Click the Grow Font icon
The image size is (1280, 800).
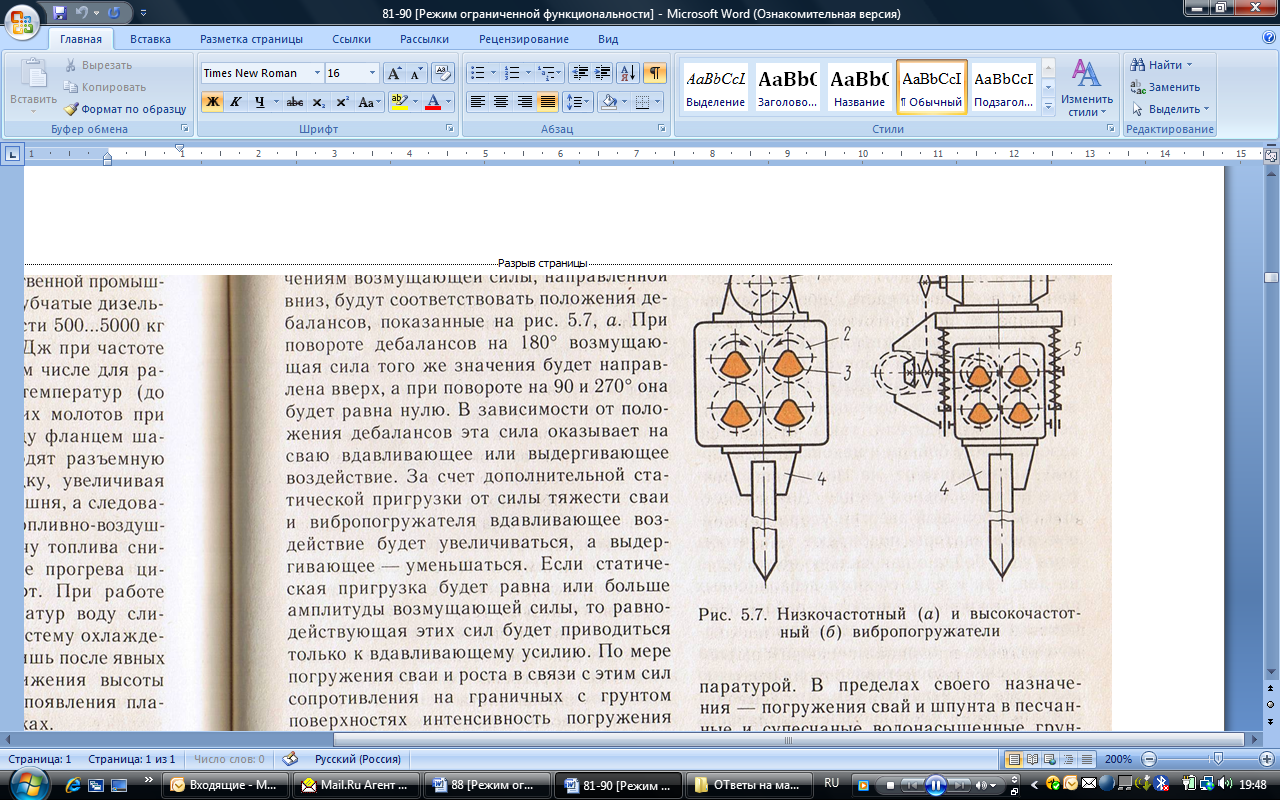coord(395,73)
